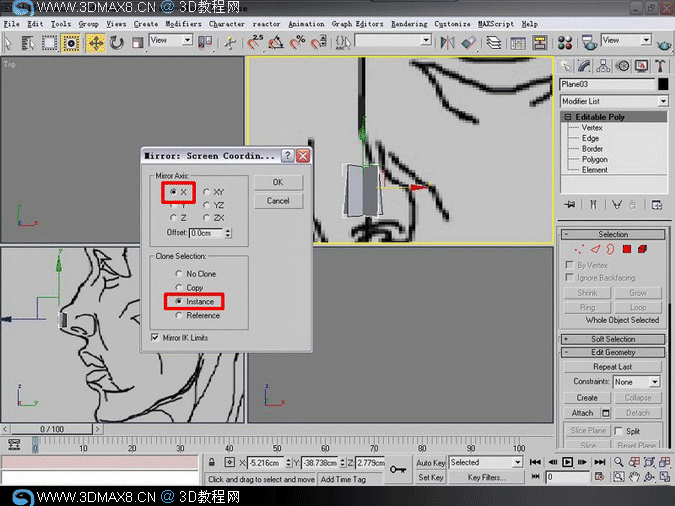Screen dimensions: 675x506
Task: Choose Copy clone option
Action: (x=179, y=287)
